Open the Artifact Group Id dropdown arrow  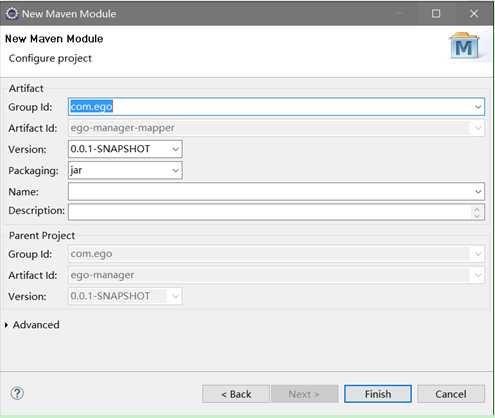(x=478, y=107)
